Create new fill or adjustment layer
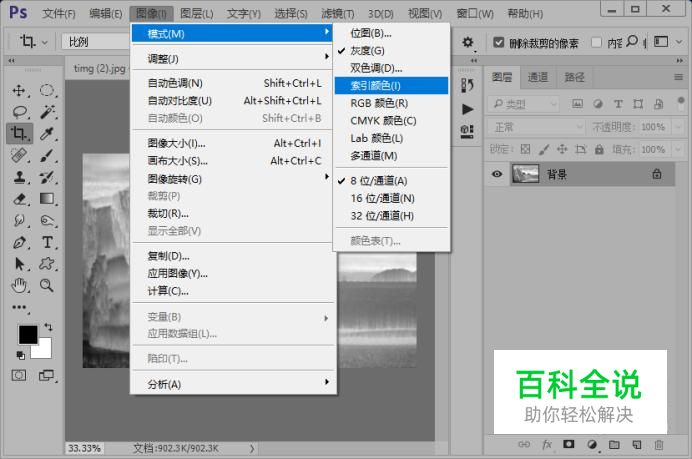The width and height of the screenshot is (692, 459). click(x=592, y=444)
